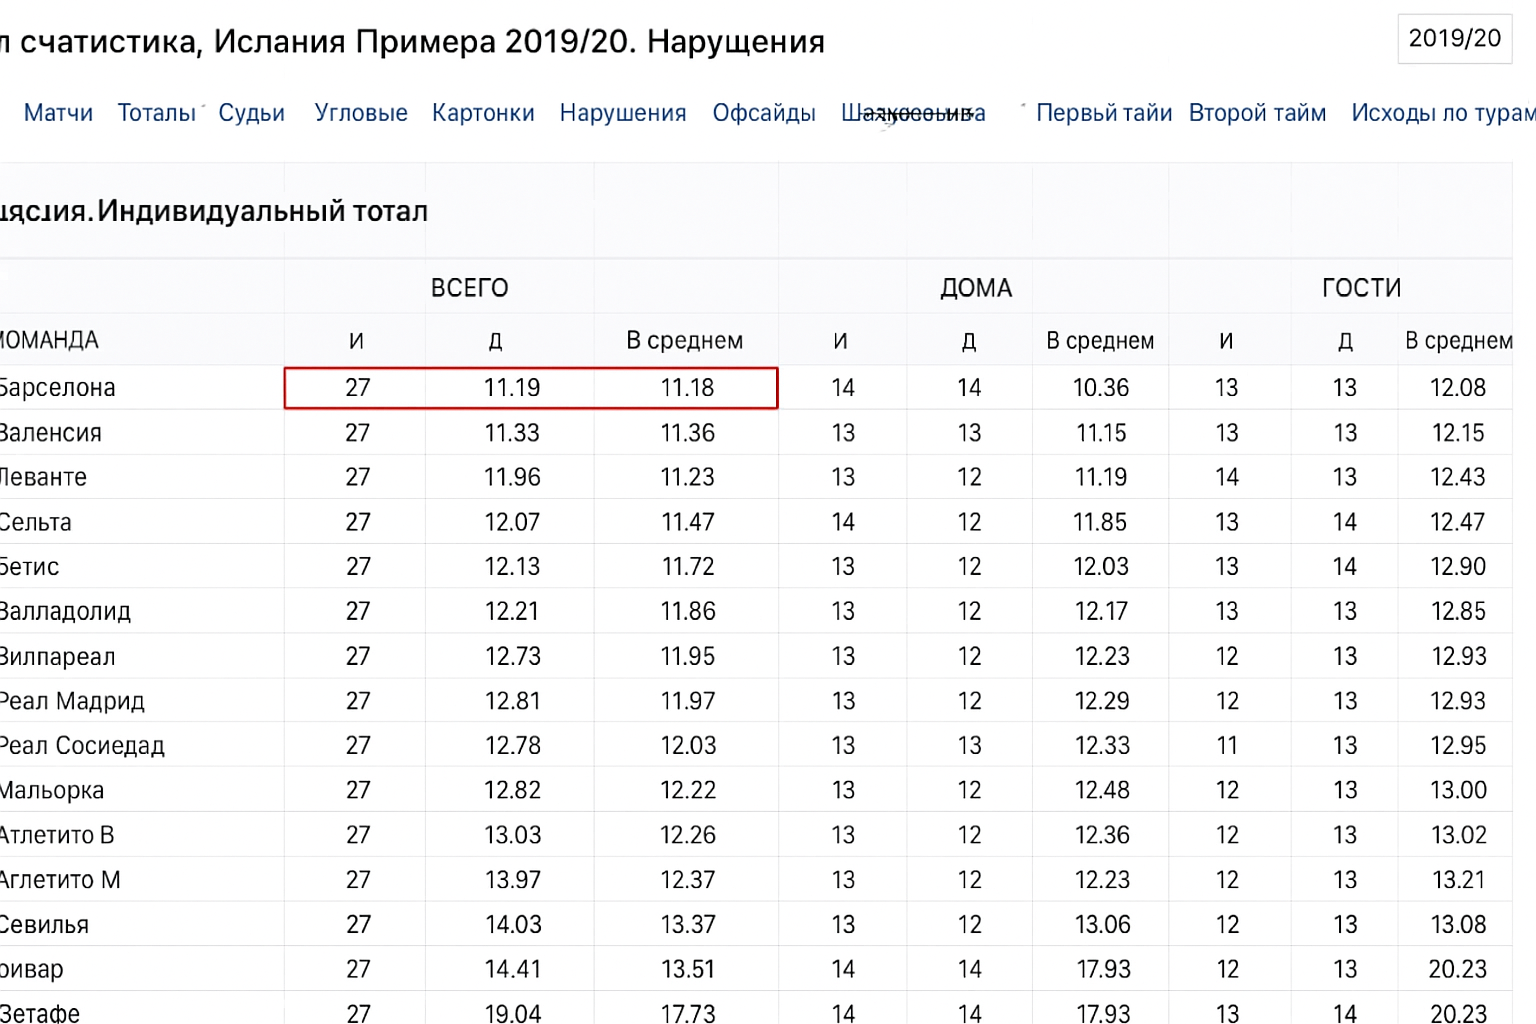The height and width of the screenshot is (1024, 1536).
Task: Select the Второй тайм tab
Action: point(1257,113)
